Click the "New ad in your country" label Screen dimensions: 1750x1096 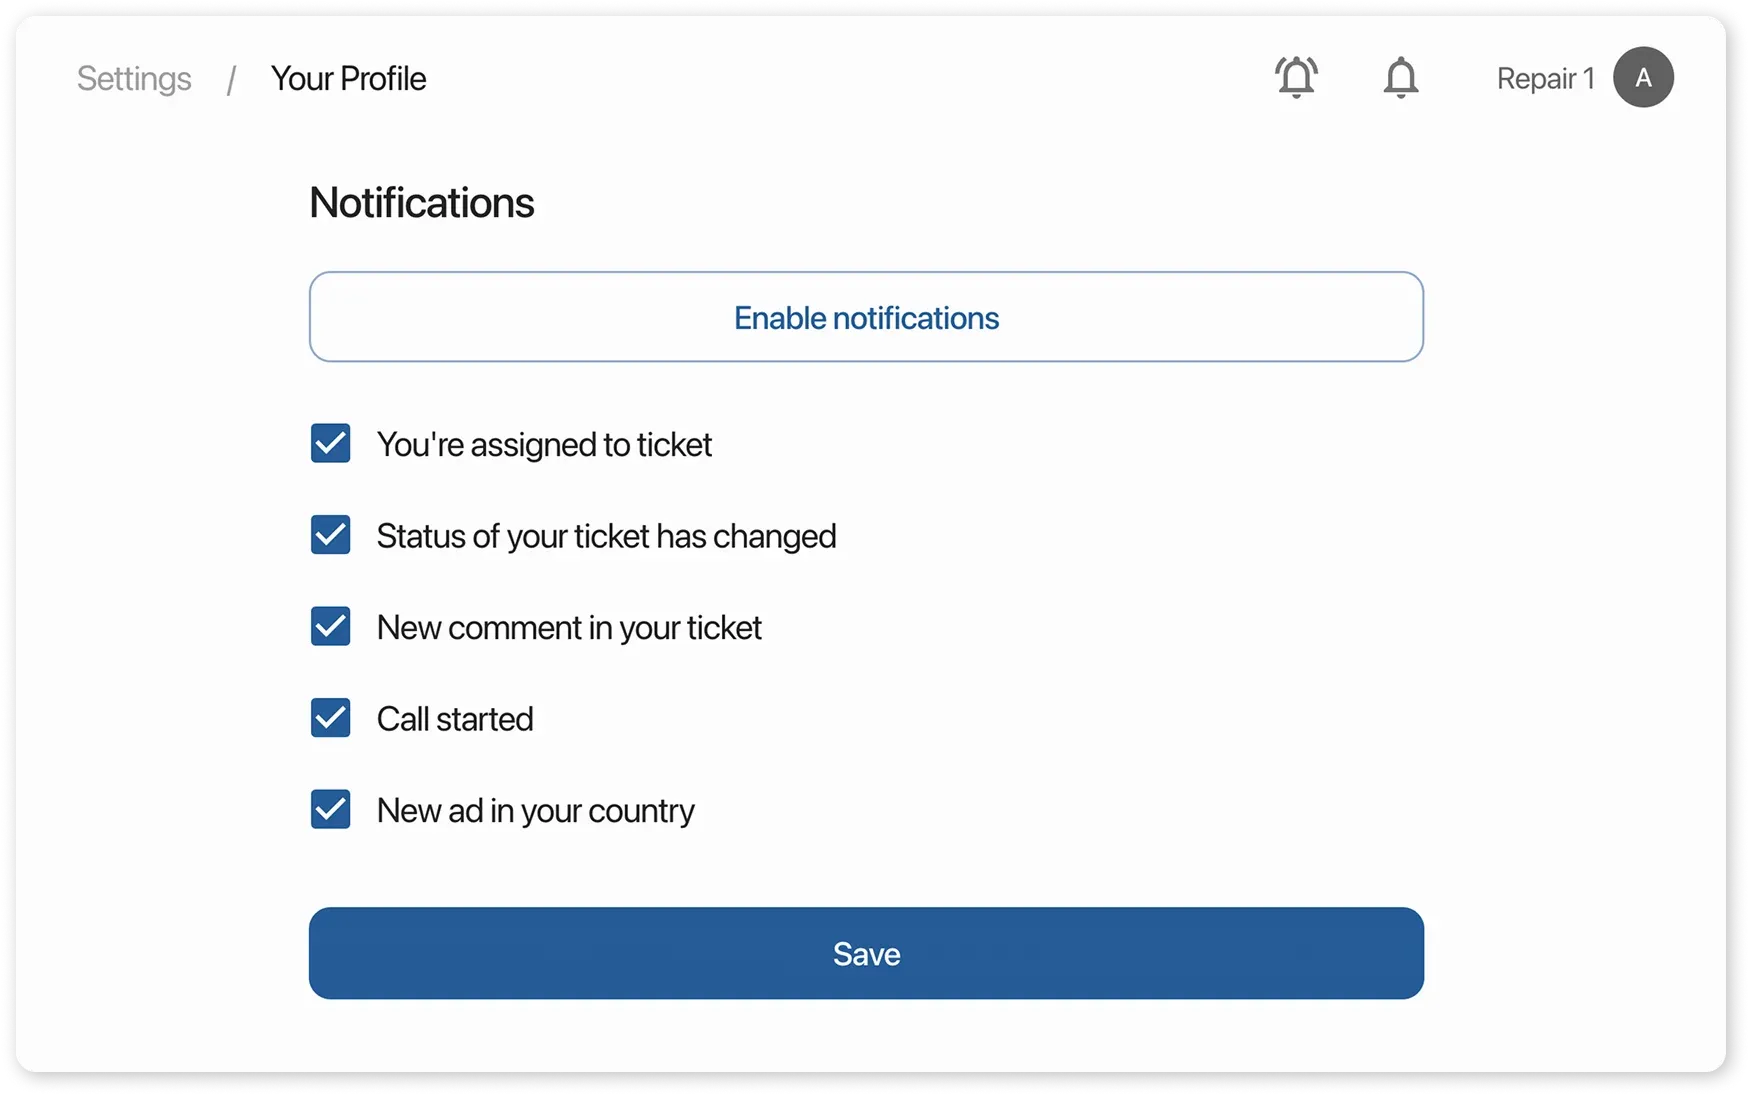535,811
